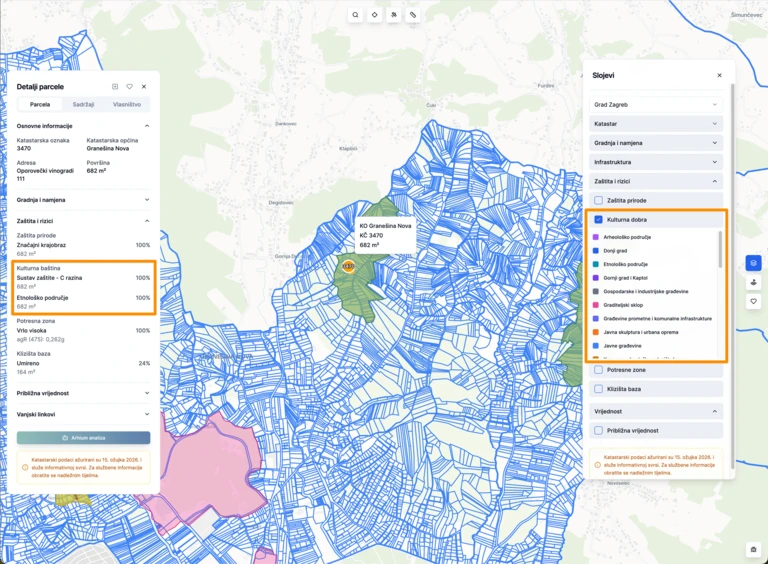Click the search icon in map toolbar
Viewport: 768px width, 564px height.
(x=355, y=15)
